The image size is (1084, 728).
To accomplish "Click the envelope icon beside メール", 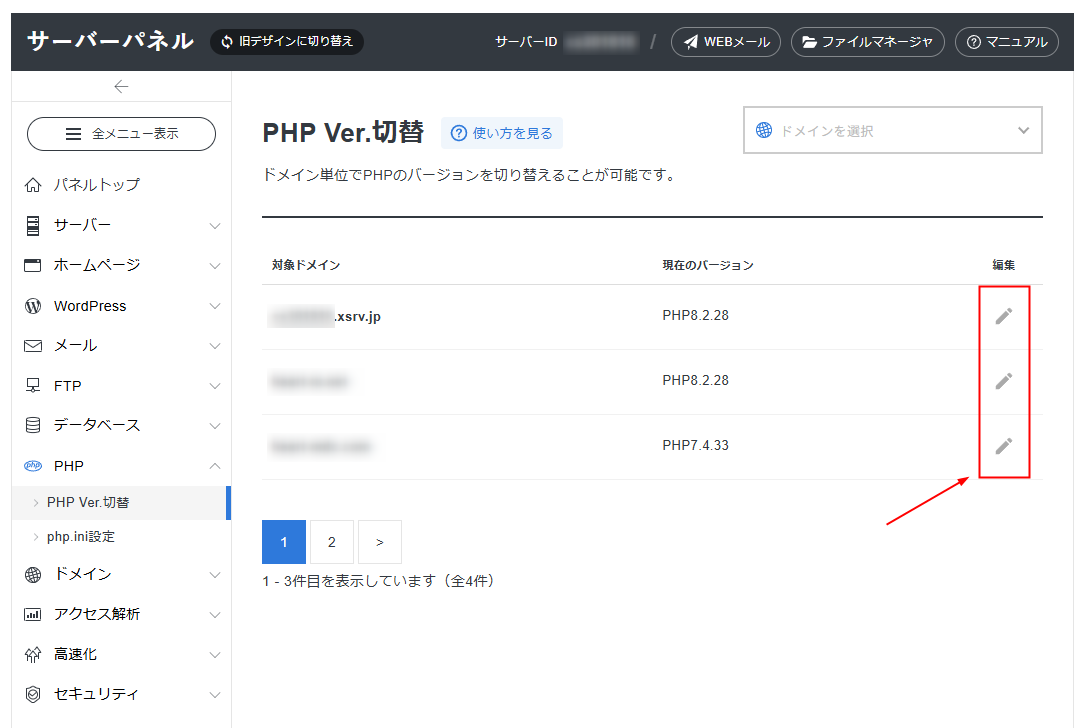I will click(32, 346).
